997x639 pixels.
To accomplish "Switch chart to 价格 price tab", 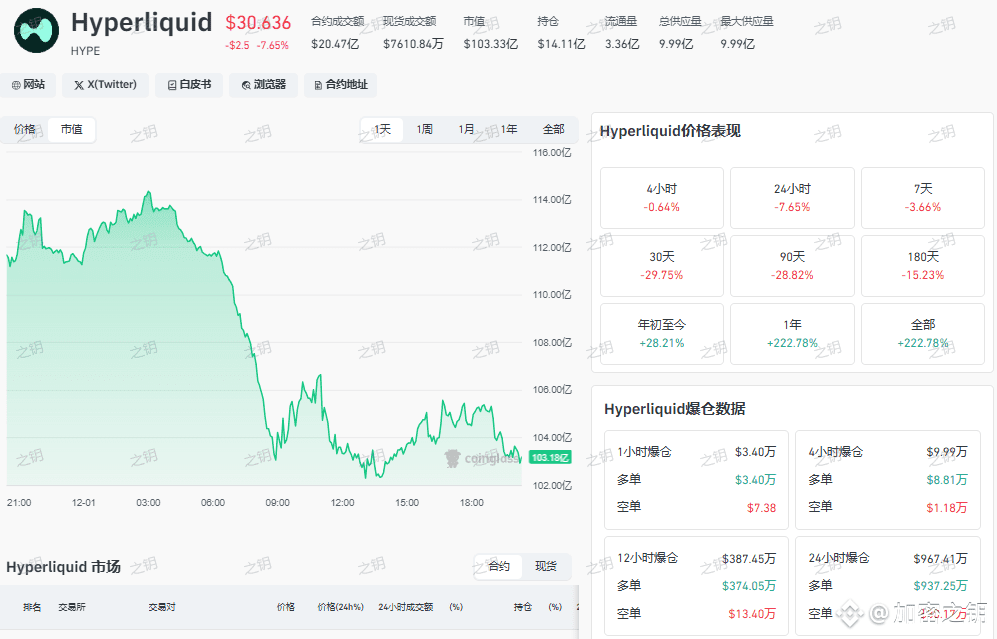I will click(x=25, y=129).
